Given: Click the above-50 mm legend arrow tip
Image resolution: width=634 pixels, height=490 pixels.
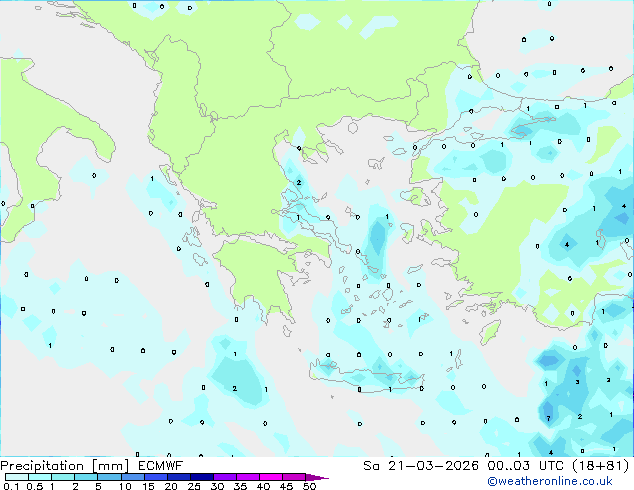Looking at the screenshot, I should coord(317,477).
